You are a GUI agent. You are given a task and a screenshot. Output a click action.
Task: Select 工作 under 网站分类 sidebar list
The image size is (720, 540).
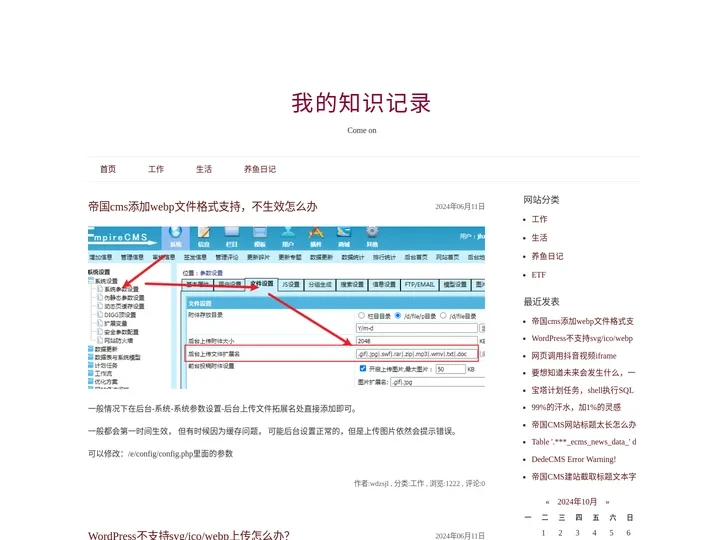click(x=539, y=219)
